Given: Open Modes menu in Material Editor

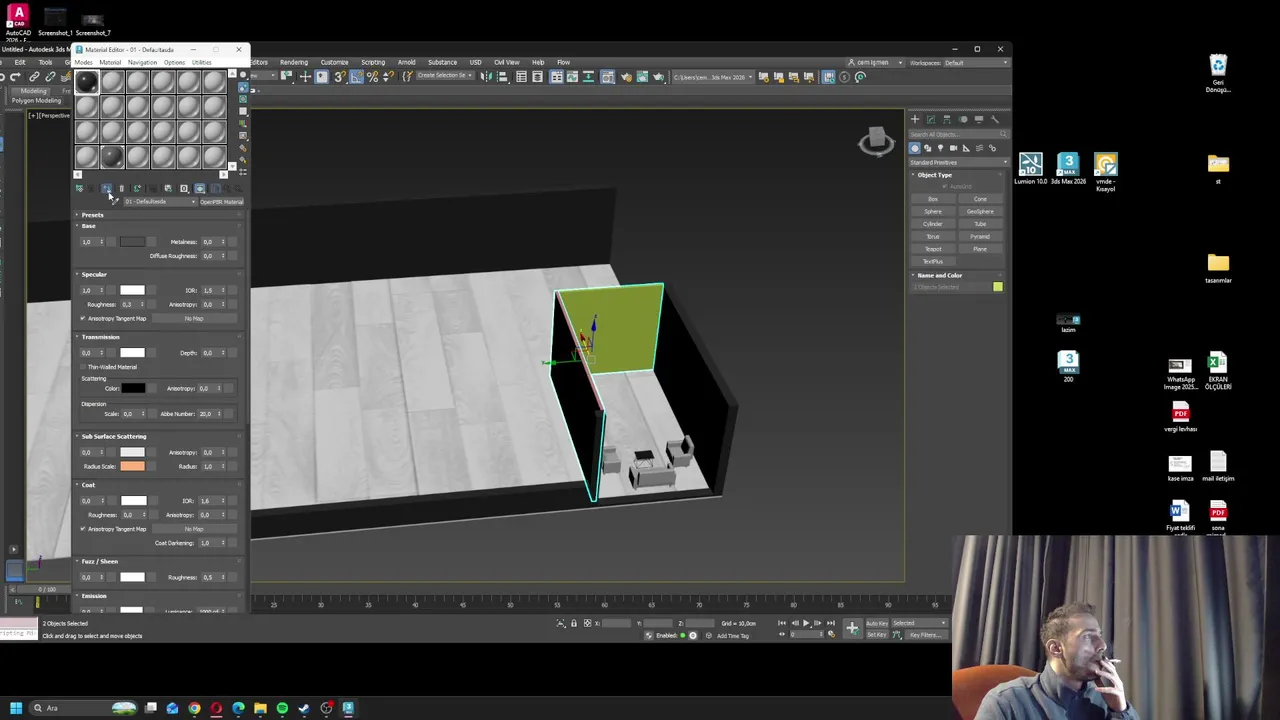Looking at the screenshot, I should pos(83,62).
